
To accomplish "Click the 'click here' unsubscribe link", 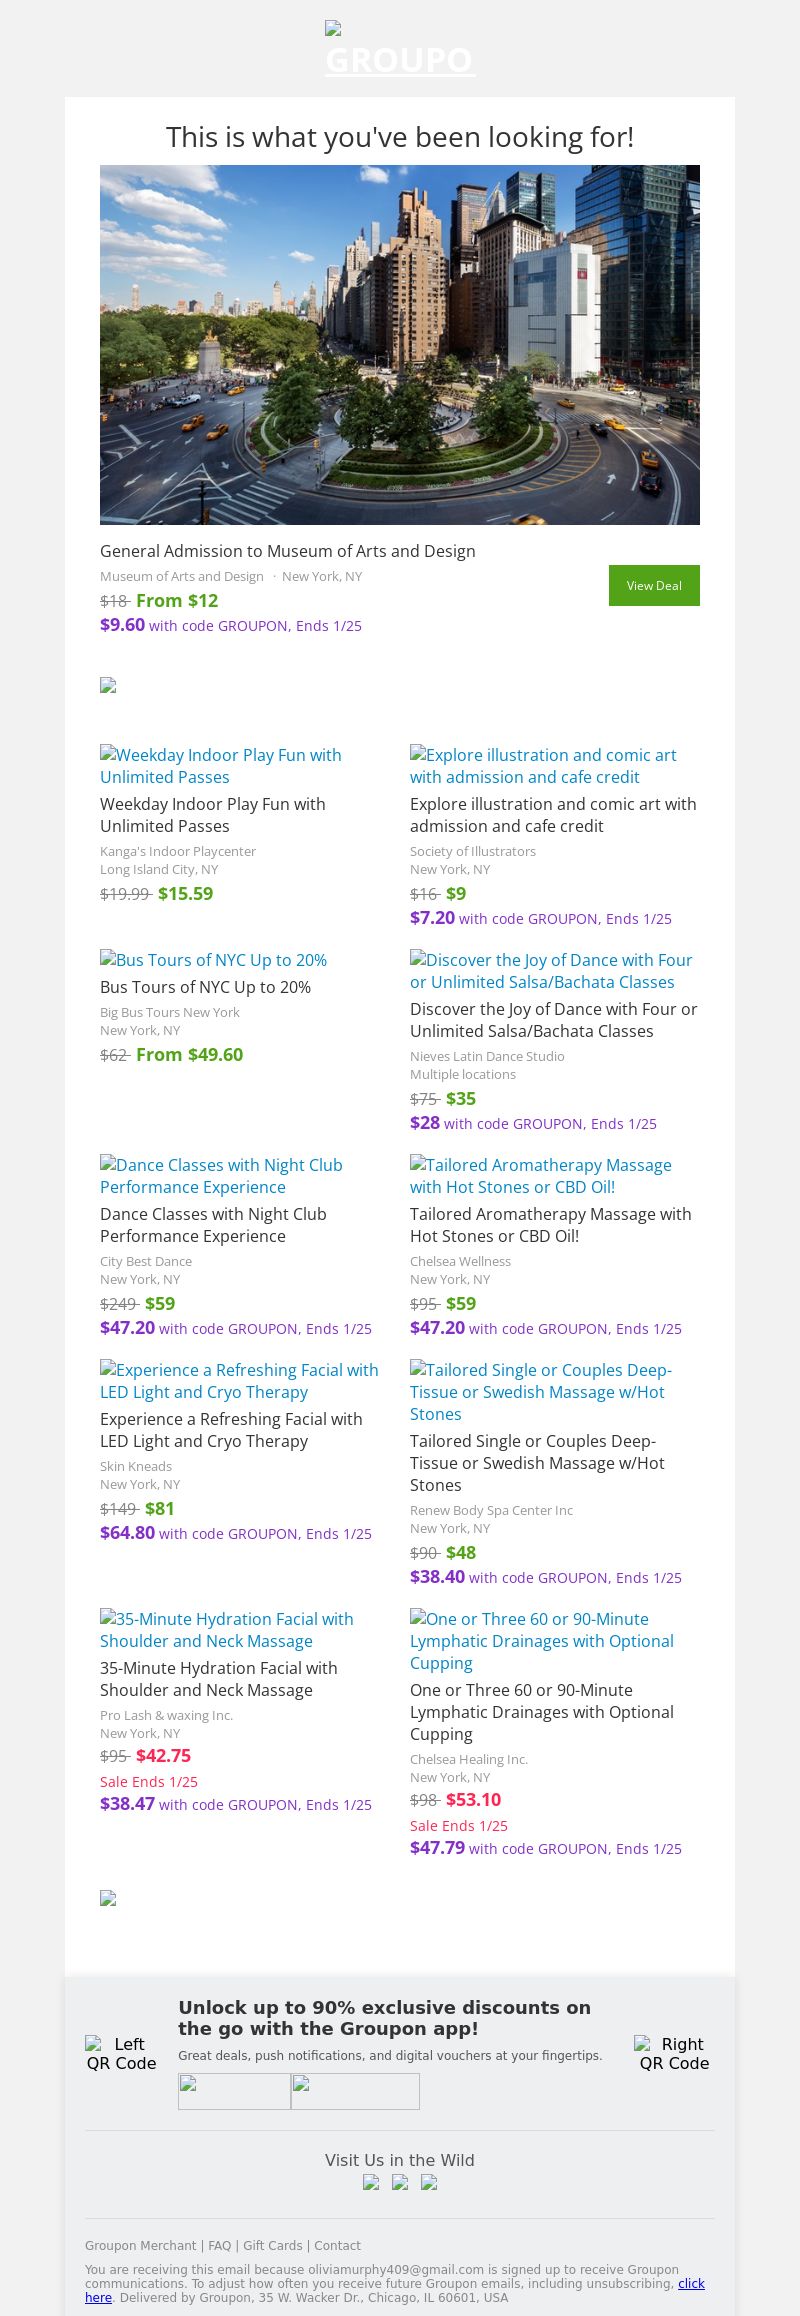I will point(691,2284).
